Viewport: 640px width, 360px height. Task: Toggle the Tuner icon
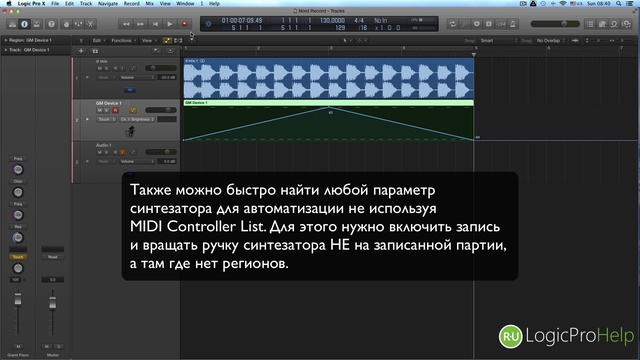click(464, 24)
